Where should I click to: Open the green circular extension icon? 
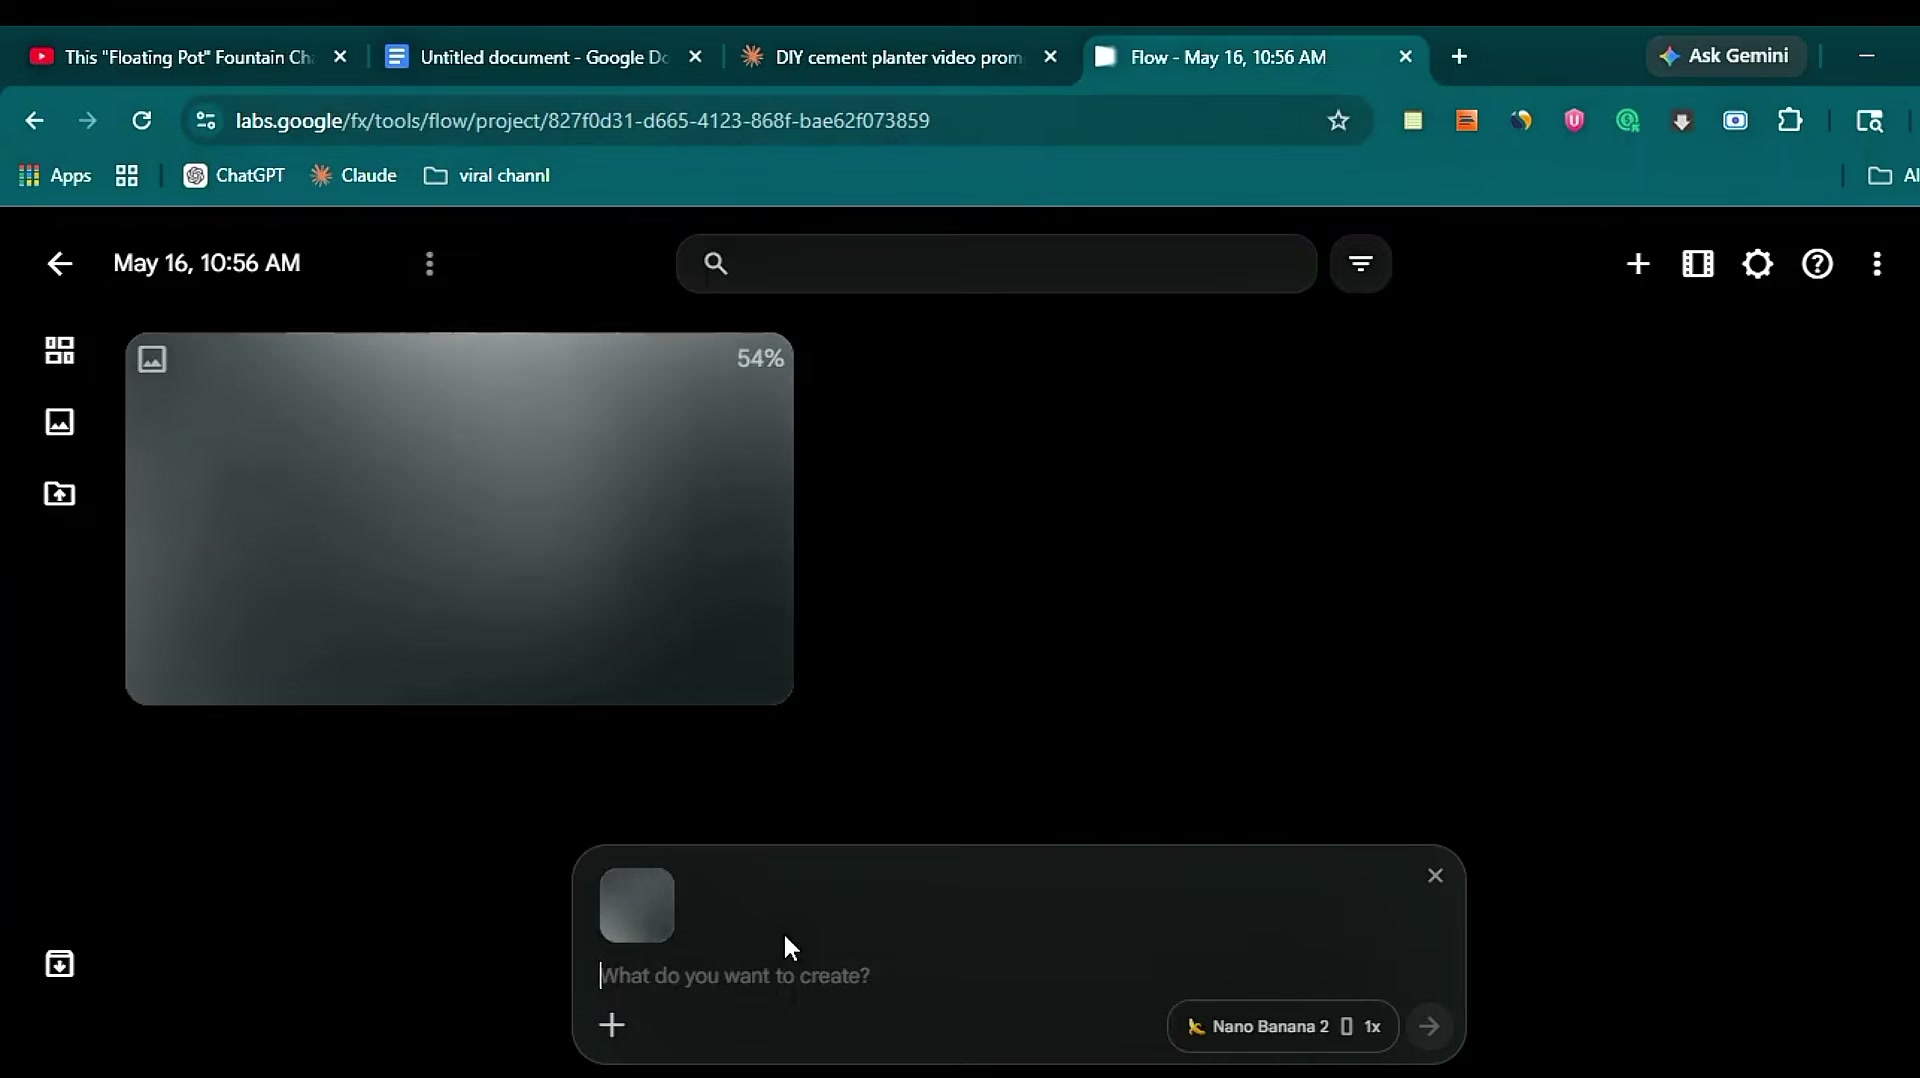coord(1628,121)
